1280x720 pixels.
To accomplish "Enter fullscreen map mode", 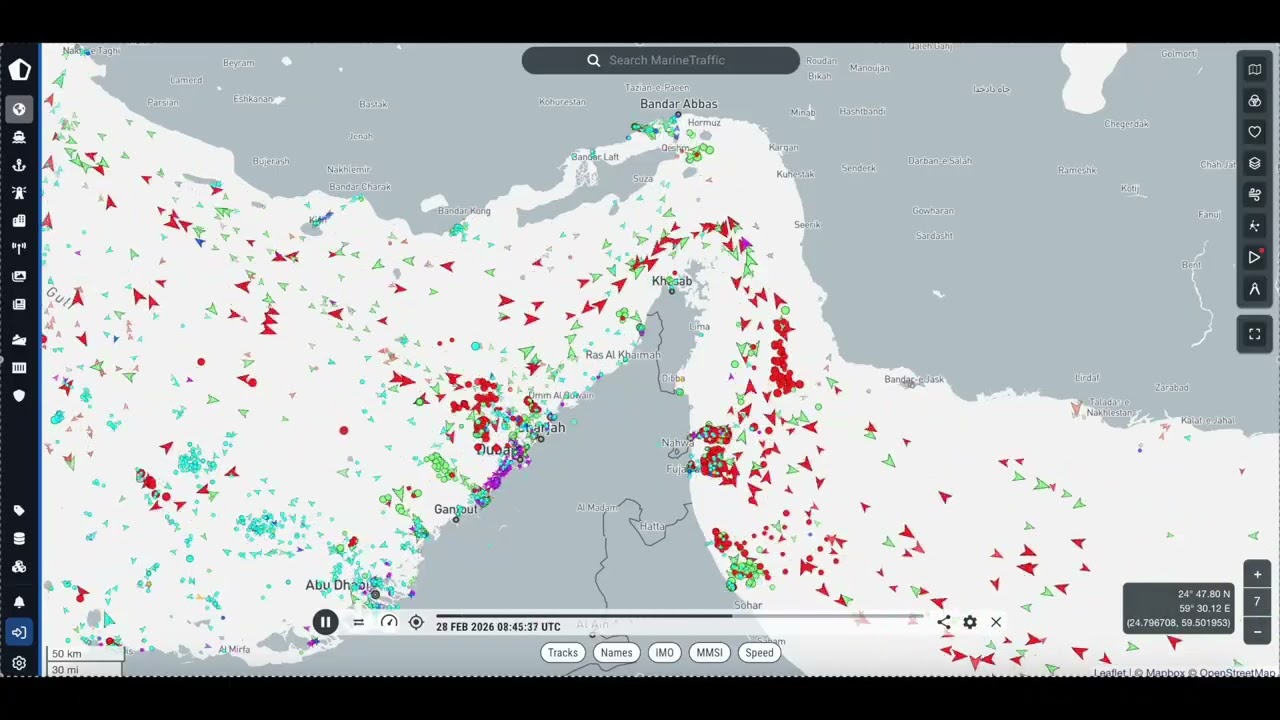I will click(1255, 334).
